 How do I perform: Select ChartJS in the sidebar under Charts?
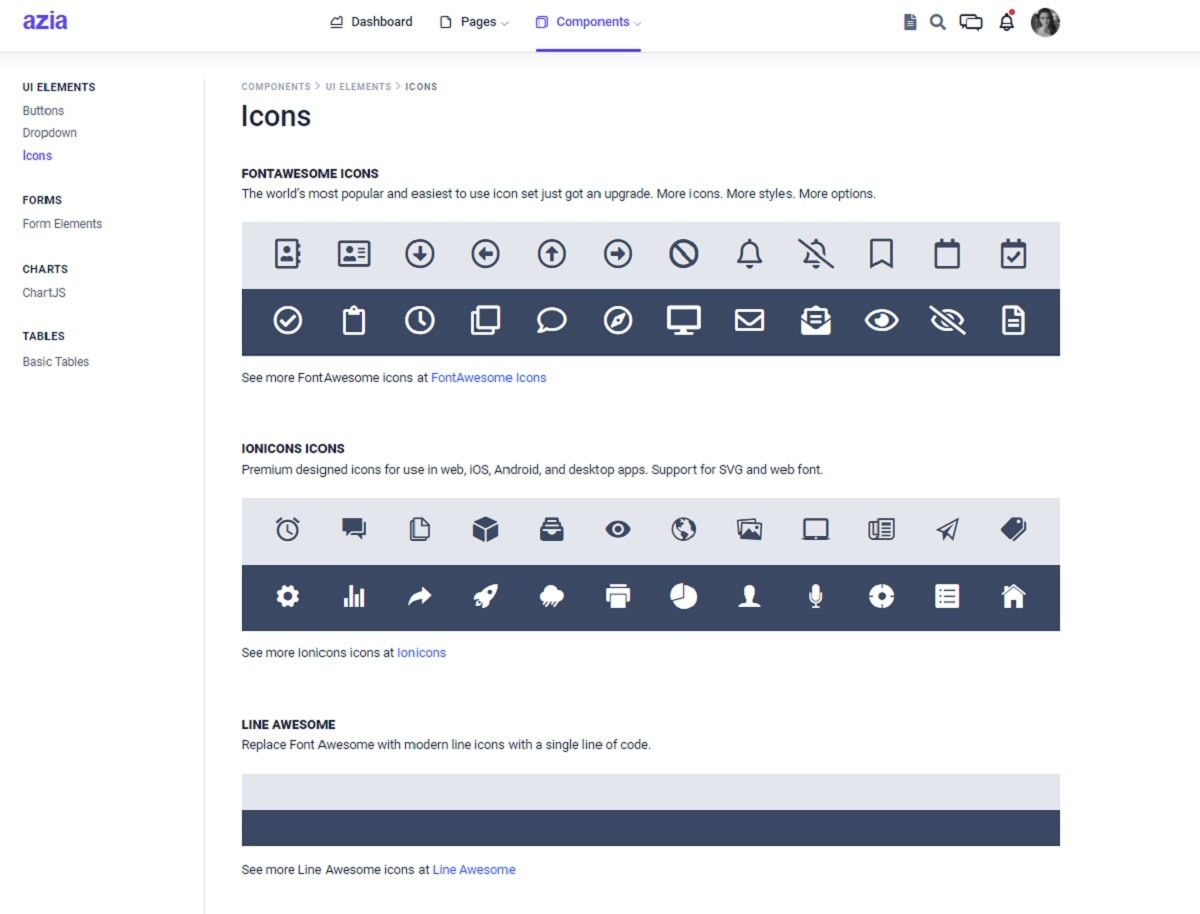point(43,292)
